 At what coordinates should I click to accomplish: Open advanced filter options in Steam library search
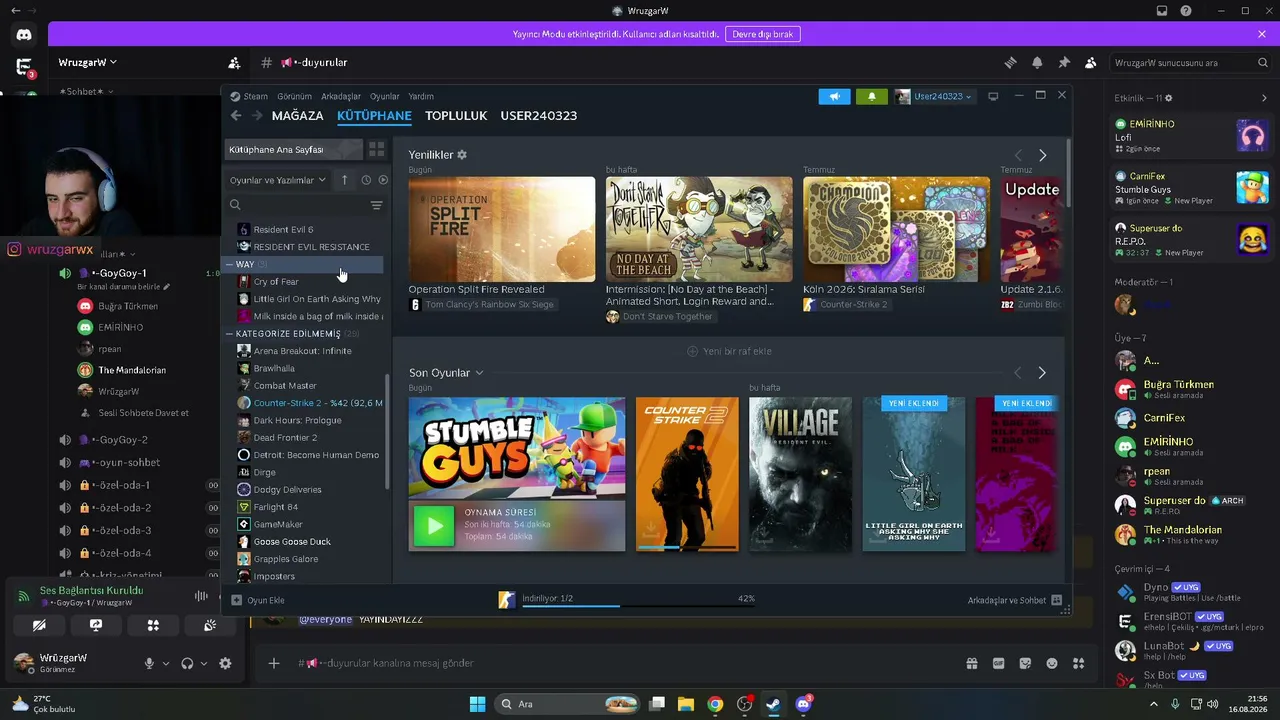point(376,205)
